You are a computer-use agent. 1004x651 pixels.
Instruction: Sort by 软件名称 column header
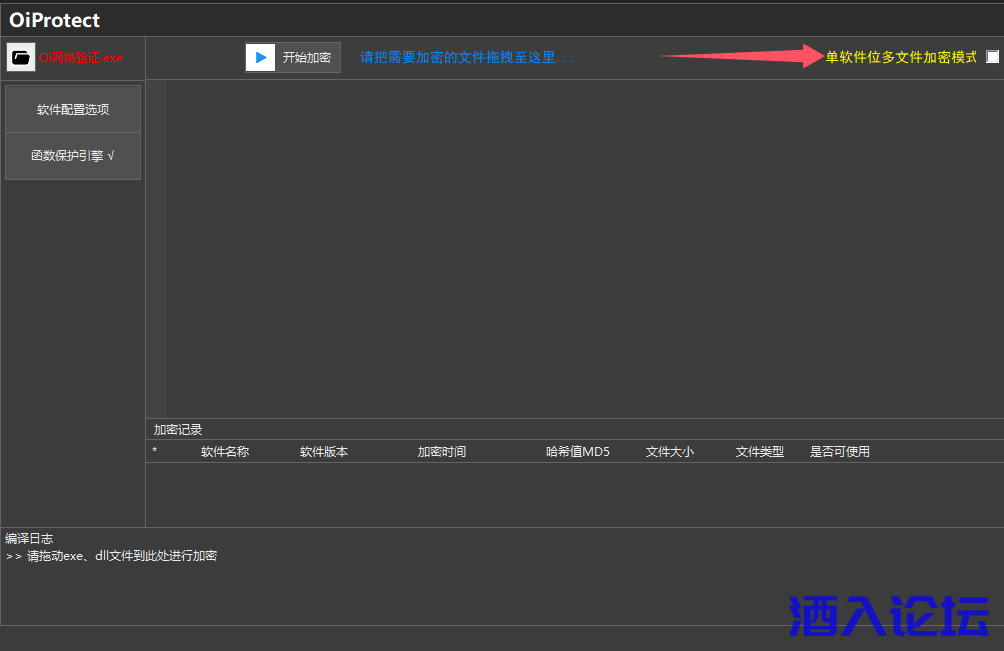click(x=225, y=452)
